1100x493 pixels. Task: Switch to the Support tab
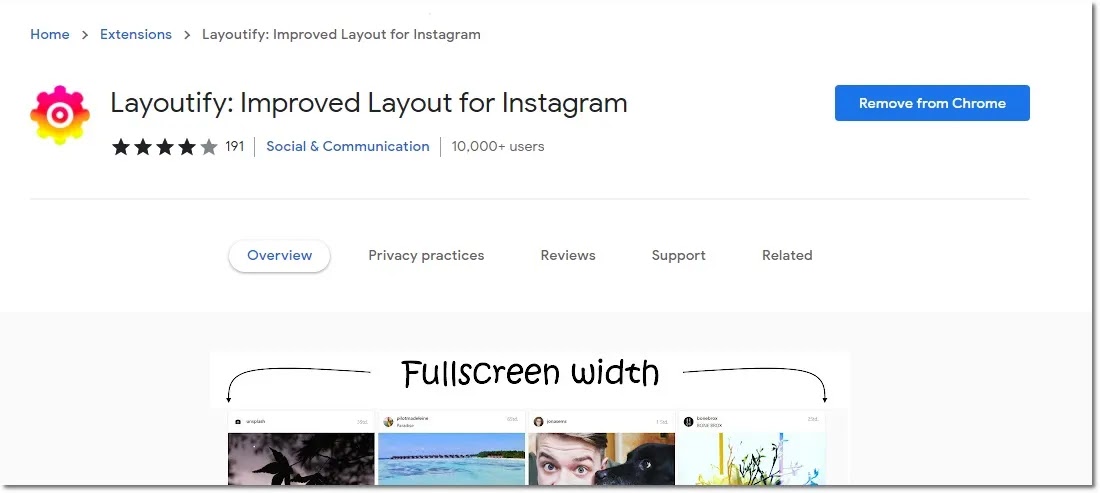[x=678, y=255]
